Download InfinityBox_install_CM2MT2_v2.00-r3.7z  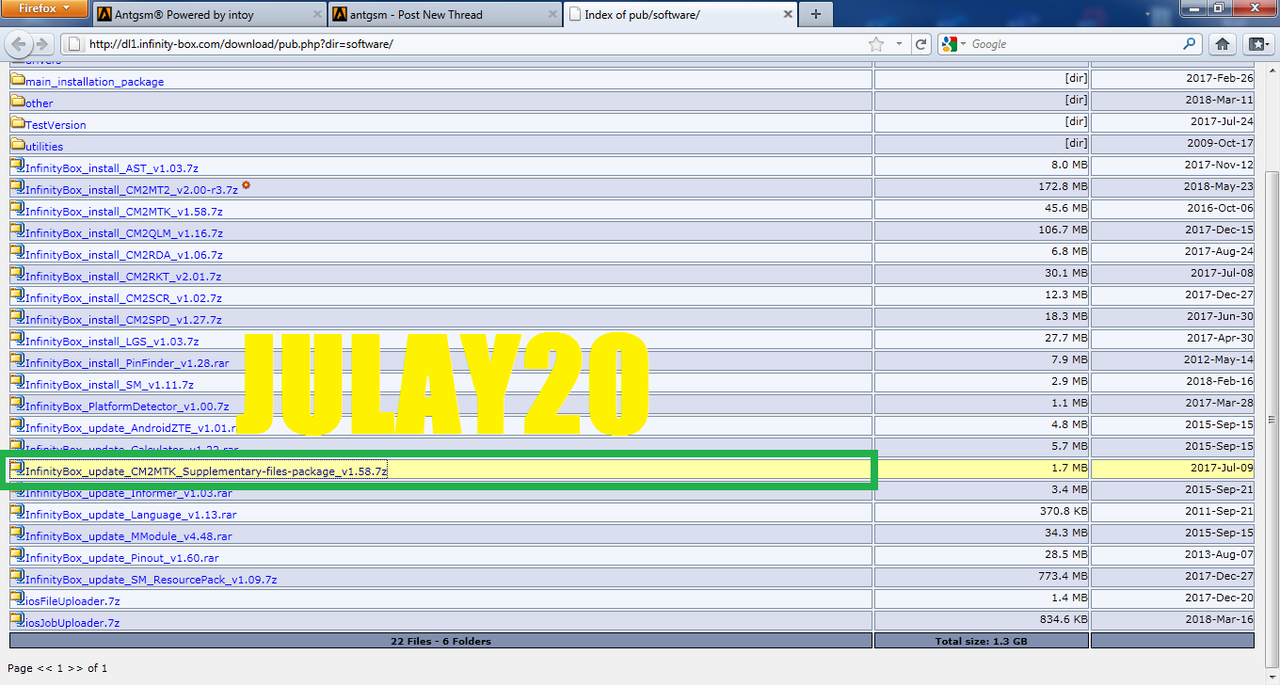point(131,190)
